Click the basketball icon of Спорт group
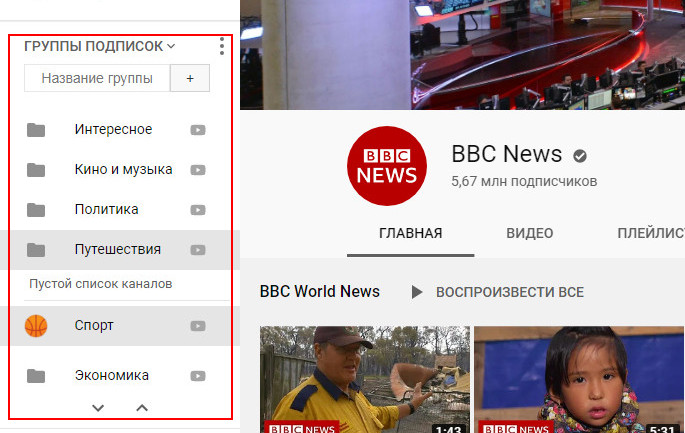This screenshot has width=685, height=433. coord(36,326)
